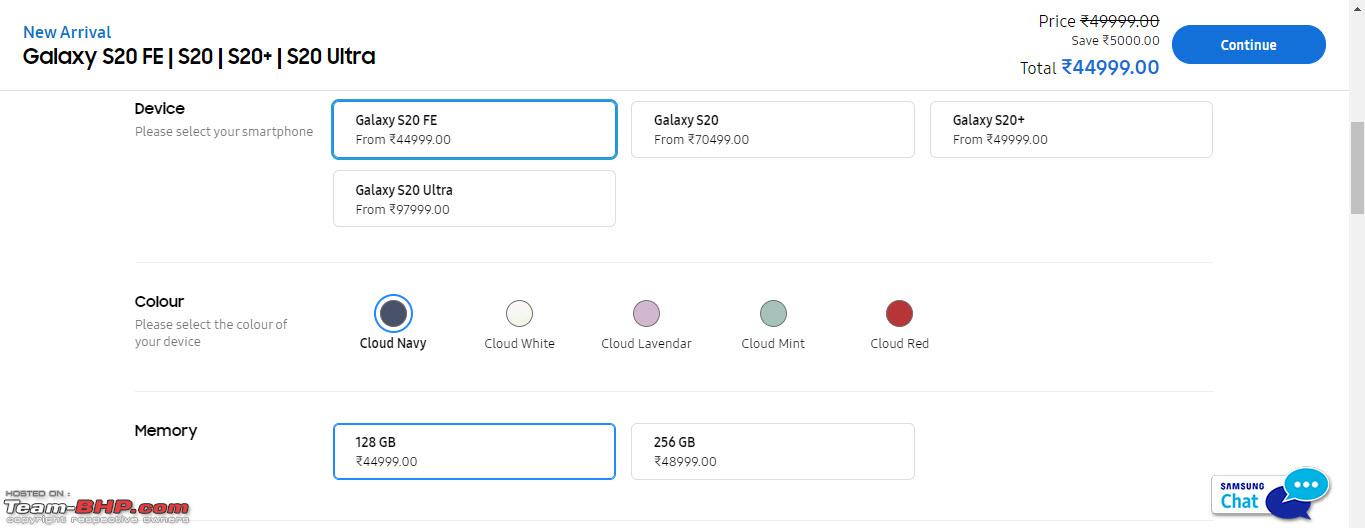Select the Cloud Navy colour swatch

pos(393,313)
